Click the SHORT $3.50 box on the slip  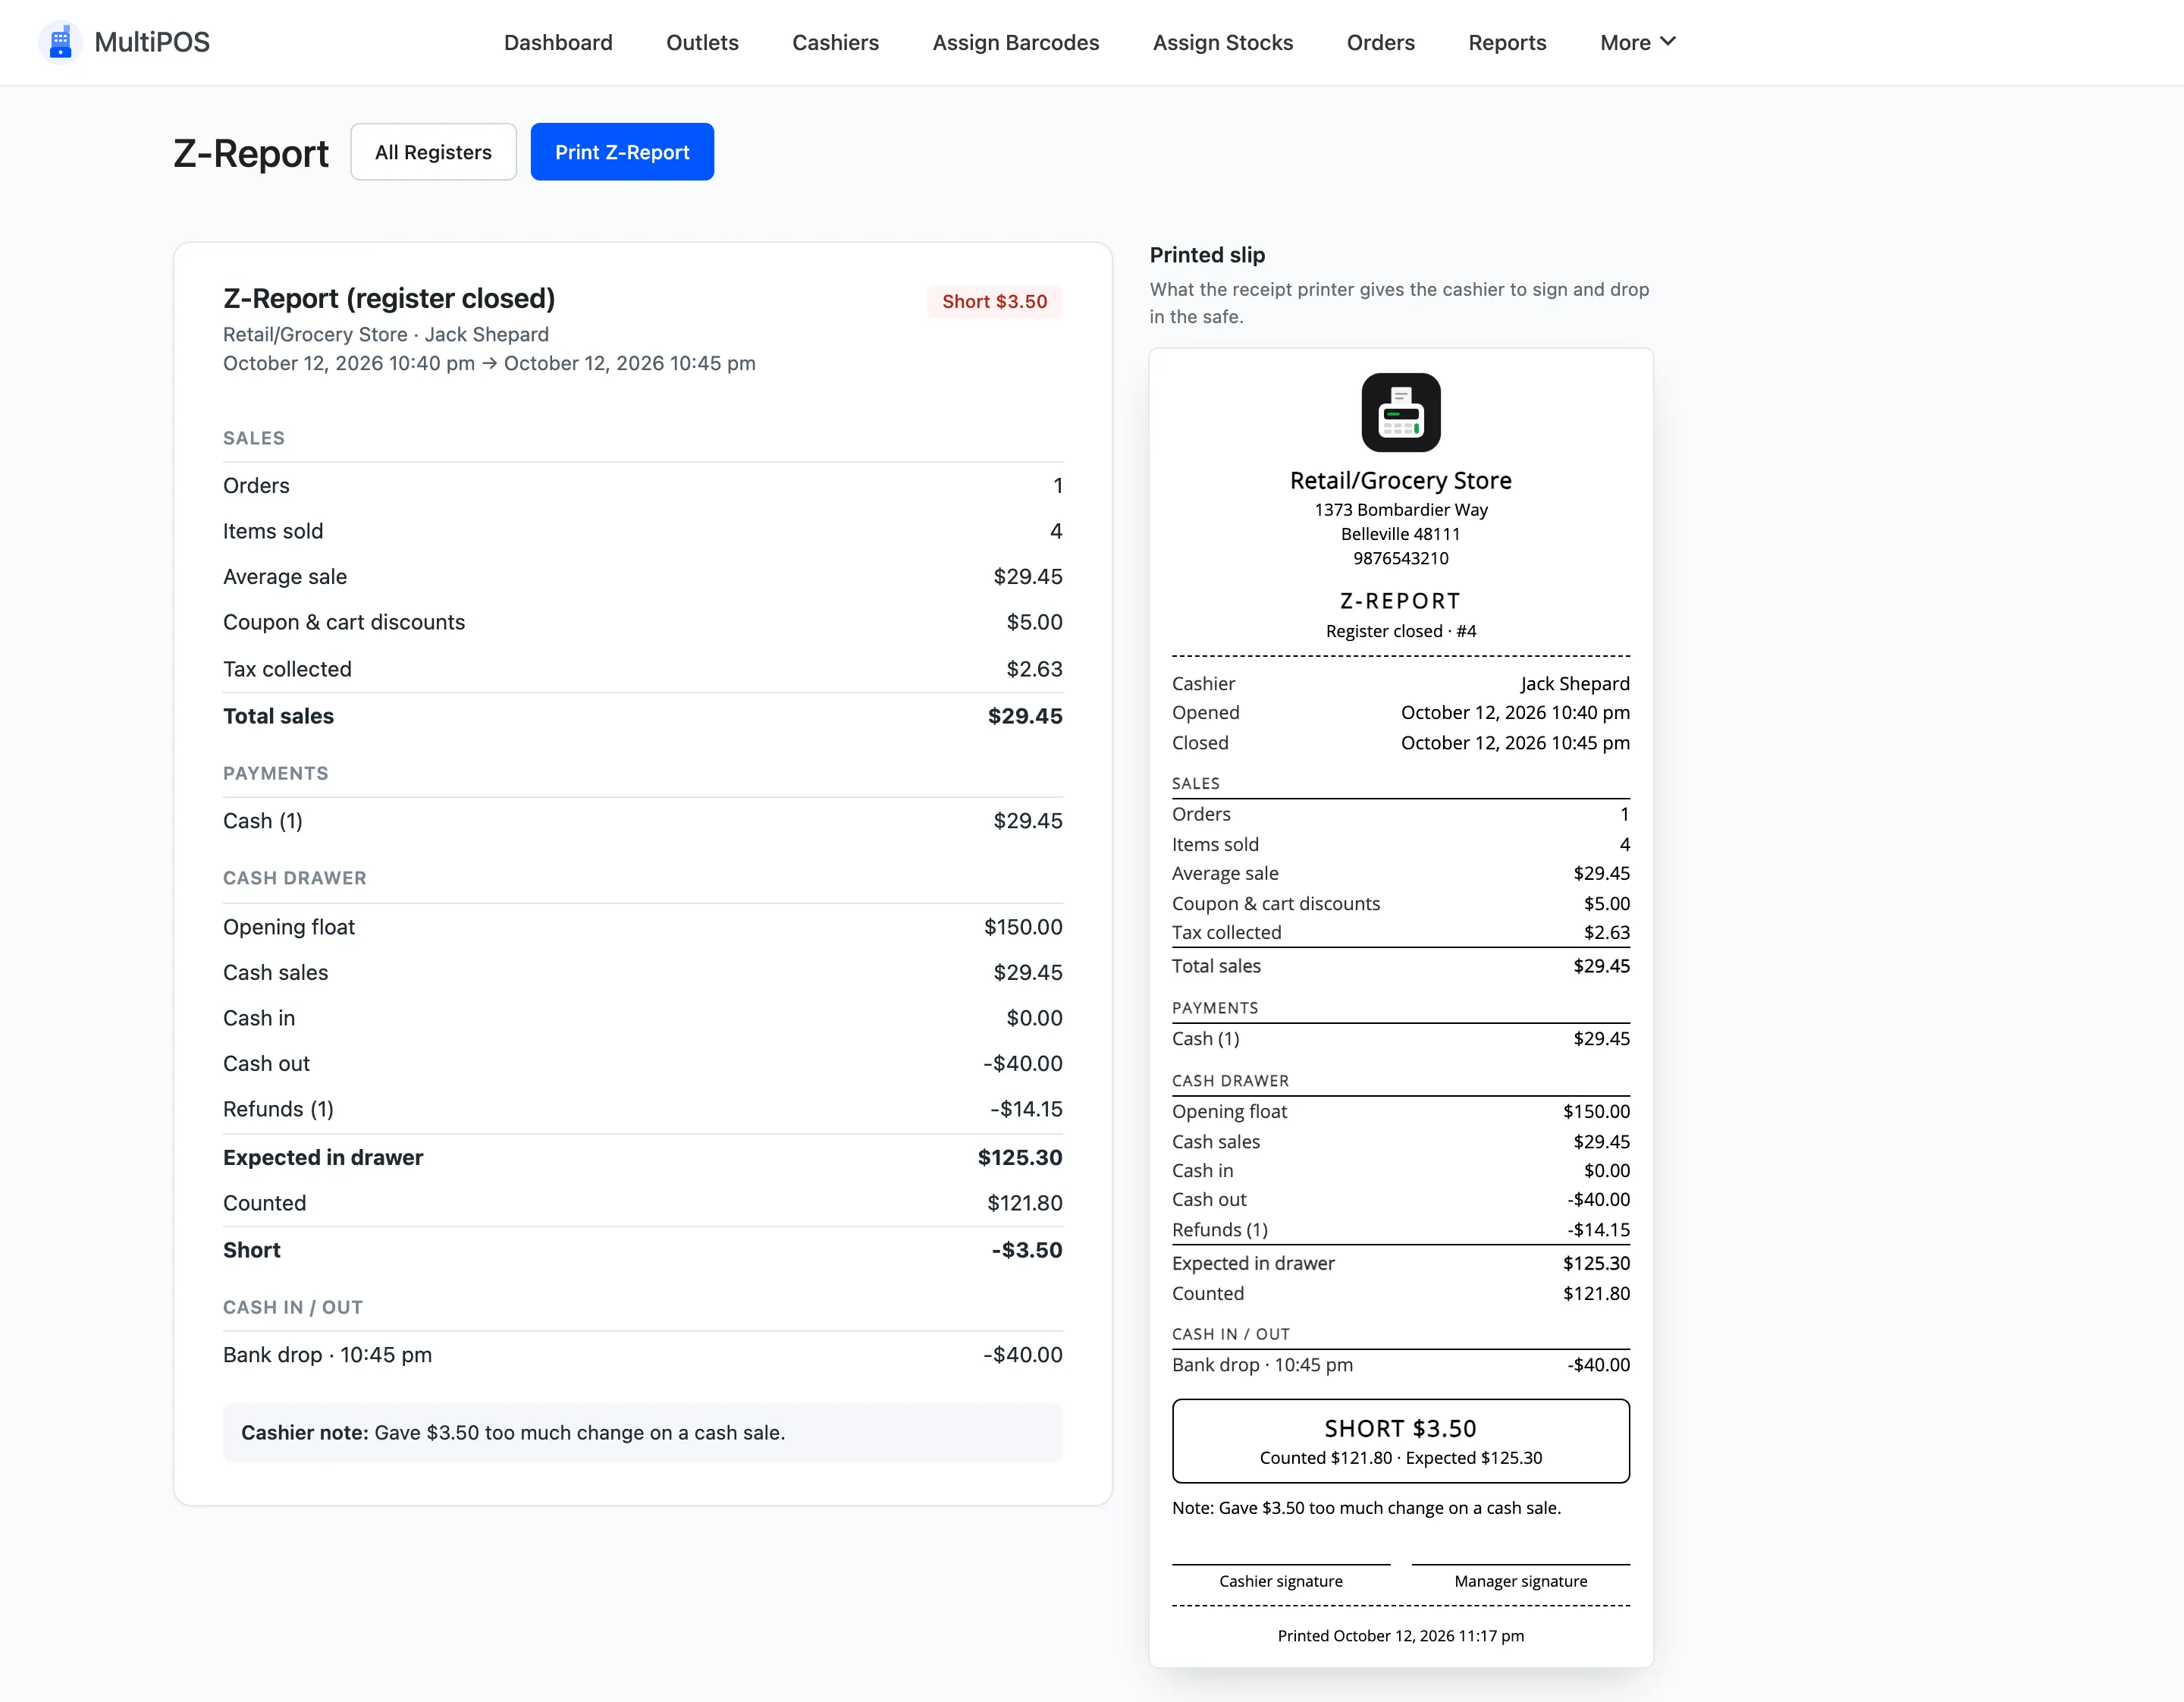click(x=1400, y=1440)
